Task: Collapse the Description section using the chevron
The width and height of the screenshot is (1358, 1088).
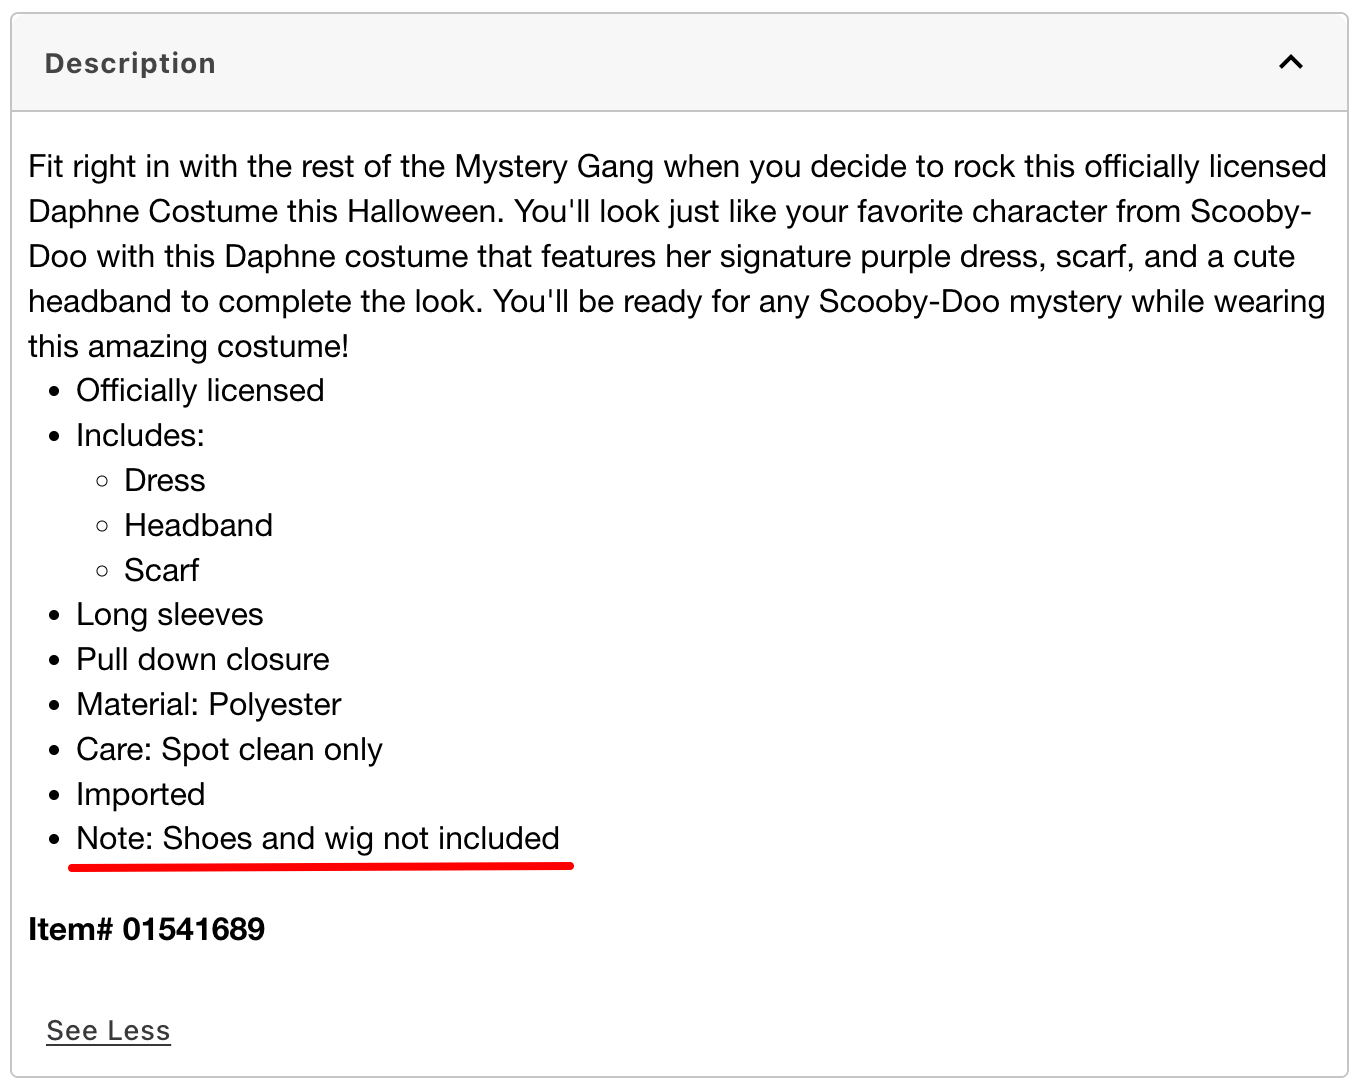Action: tap(1290, 63)
